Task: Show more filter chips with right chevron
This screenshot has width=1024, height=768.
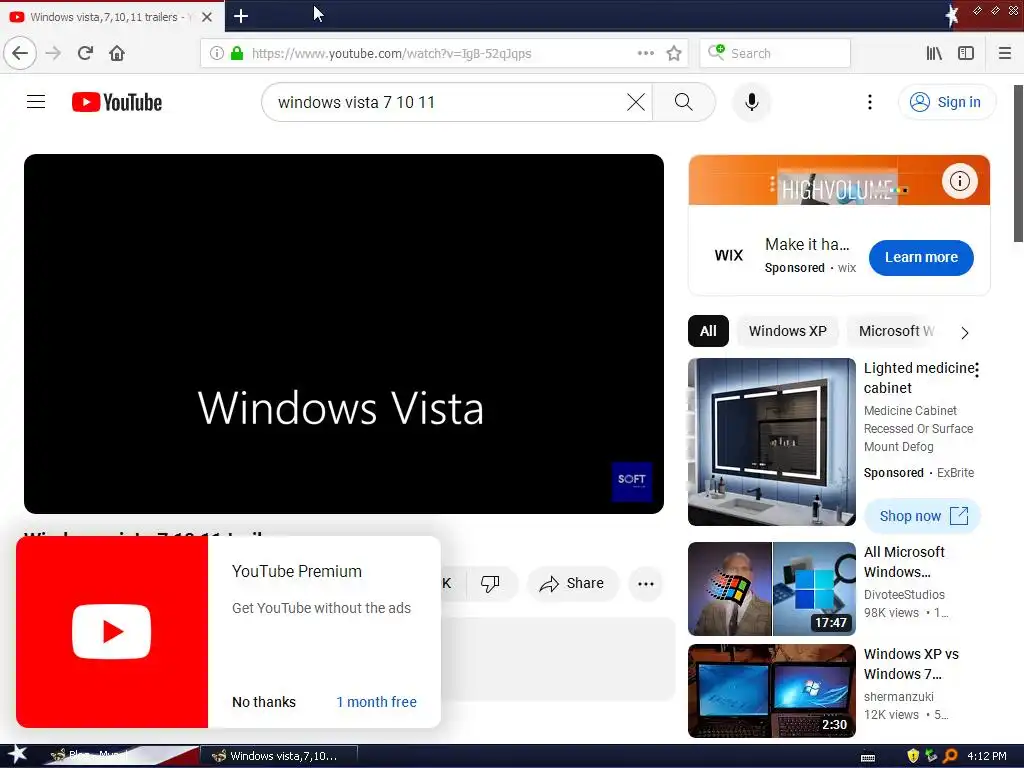Action: (965, 332)
